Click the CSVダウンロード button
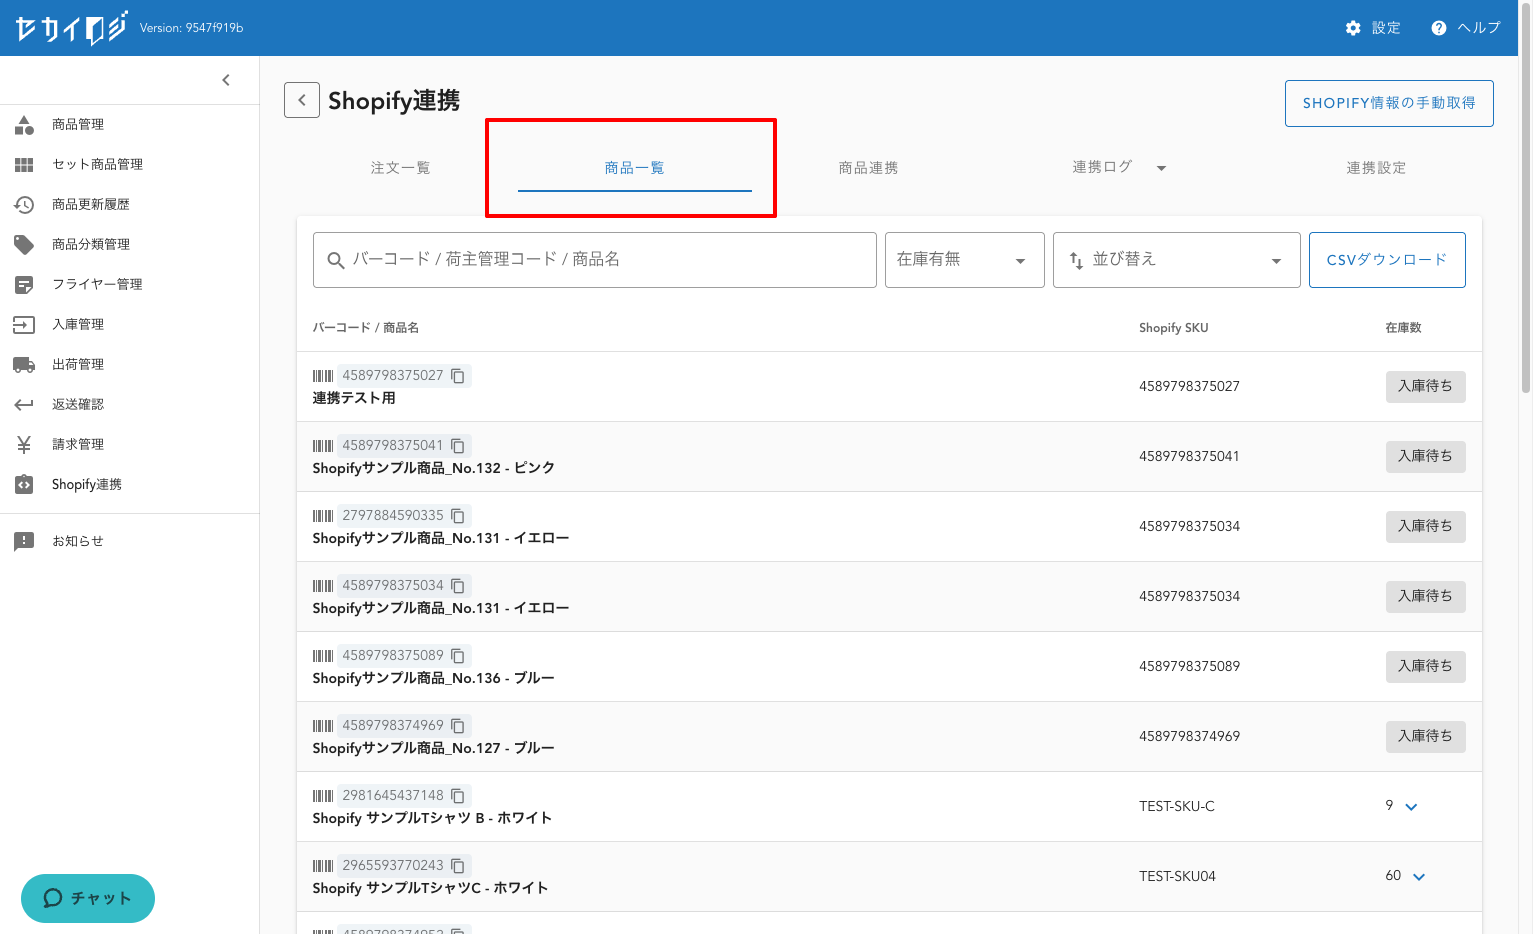 coord(1386,260)
